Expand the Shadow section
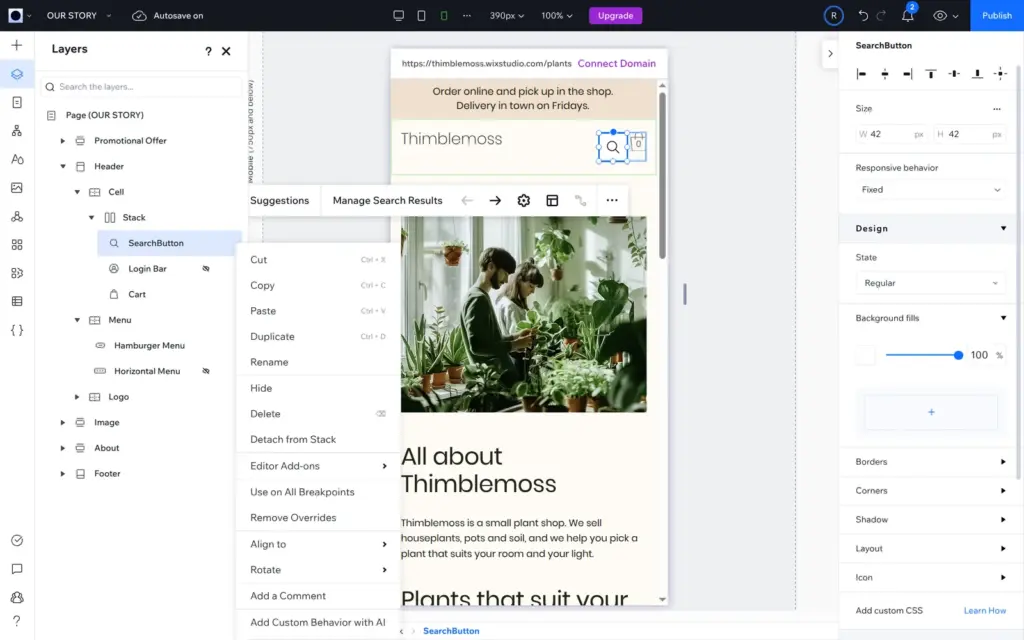This screenshot has width=1024, height=640. tap(930, 520)
